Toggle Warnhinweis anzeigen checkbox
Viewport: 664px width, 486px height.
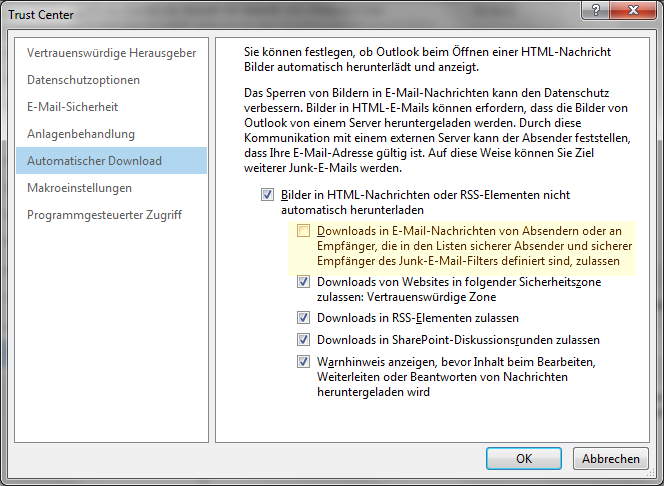click(303, 362)
